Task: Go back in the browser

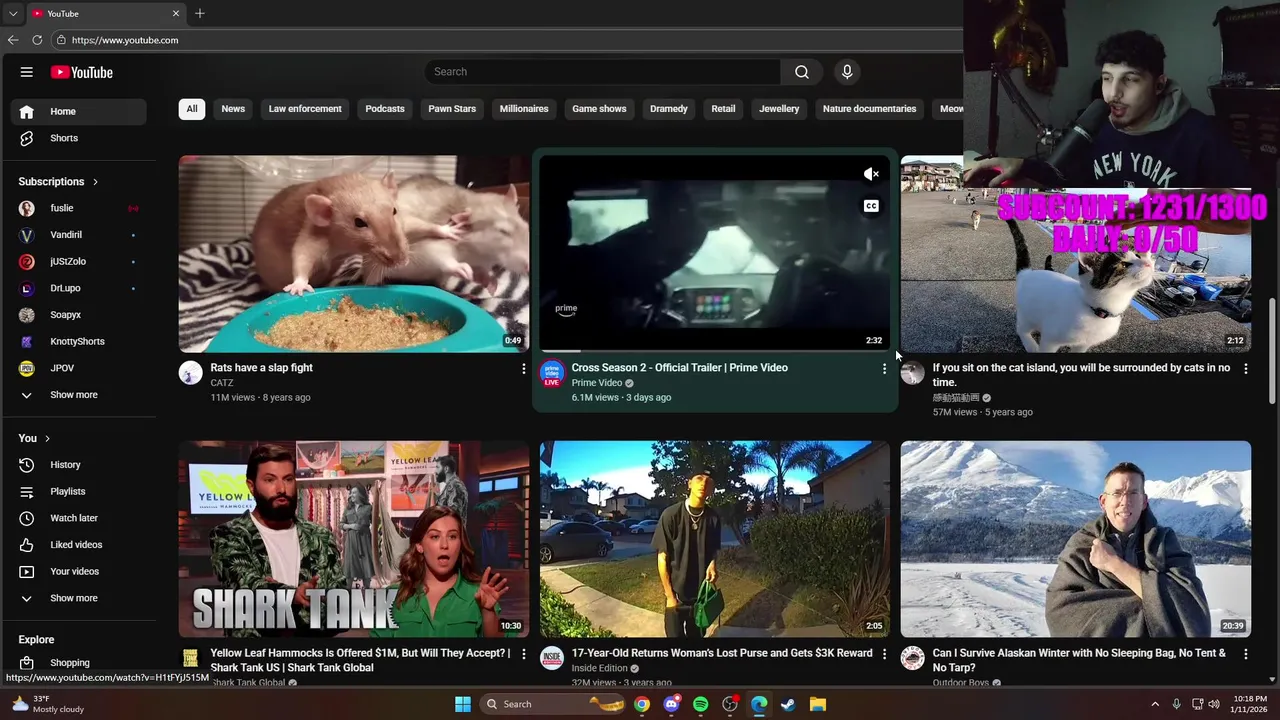Action: 13,40
